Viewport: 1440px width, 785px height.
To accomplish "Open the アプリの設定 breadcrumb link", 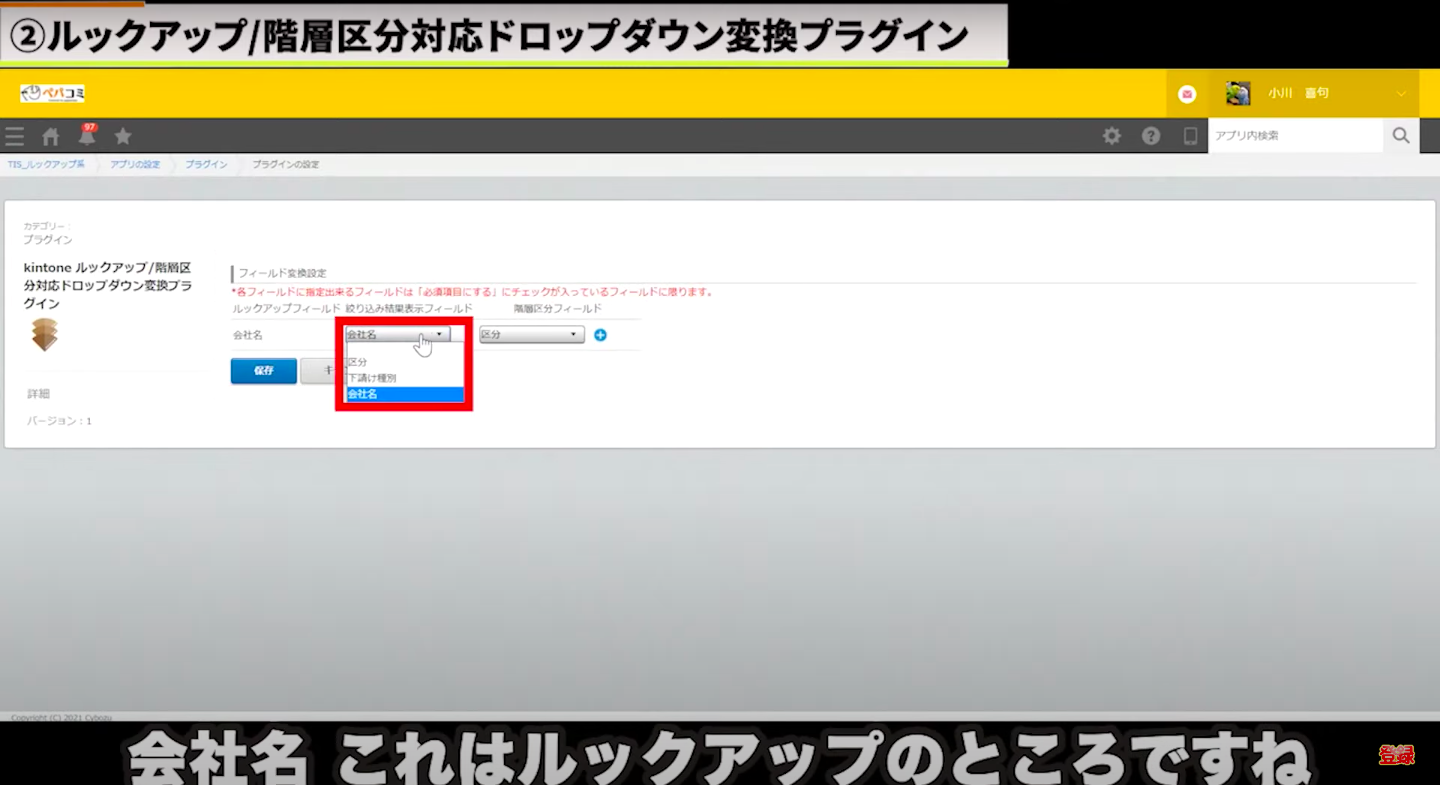I will pos(135,164).
